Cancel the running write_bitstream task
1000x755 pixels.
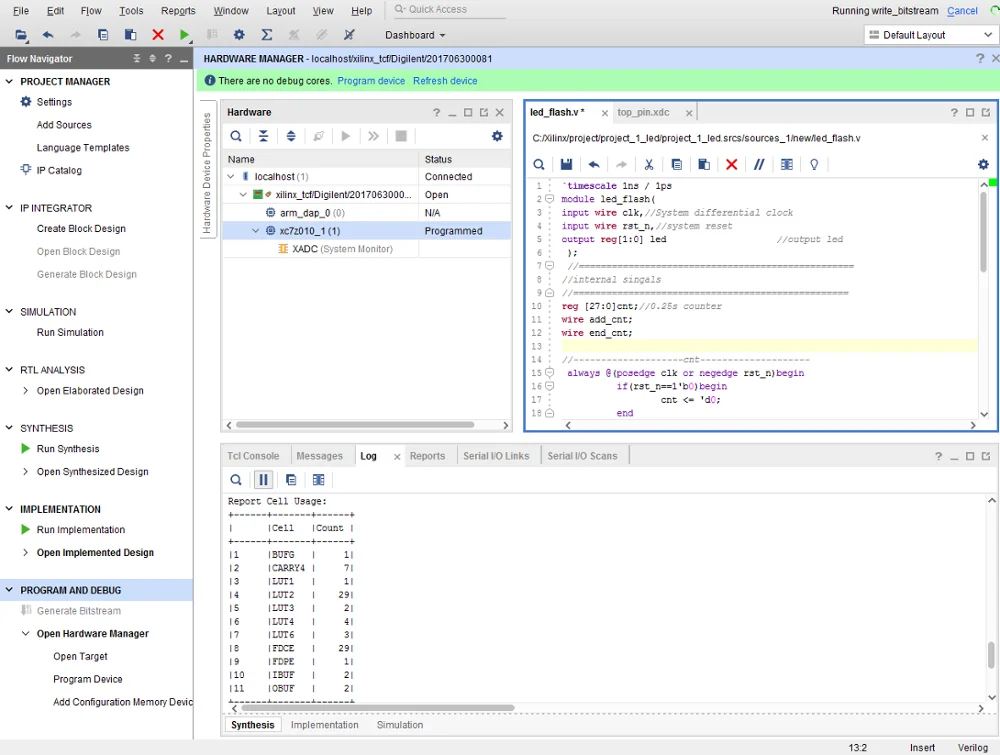click(962, 11)
